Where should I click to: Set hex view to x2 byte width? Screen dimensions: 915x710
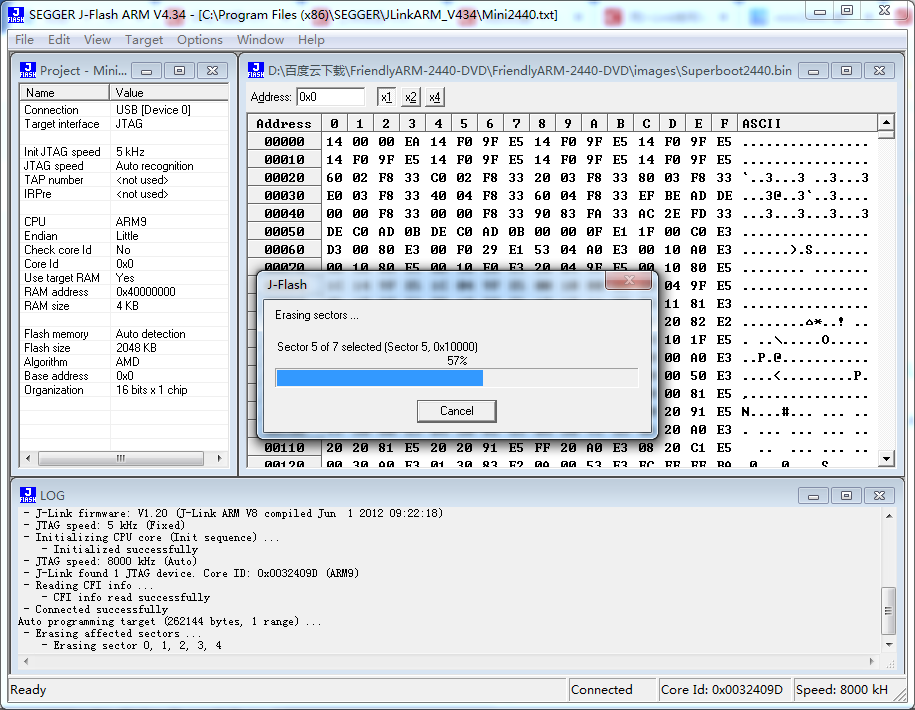pyautogui.click(x=410, y=97)
